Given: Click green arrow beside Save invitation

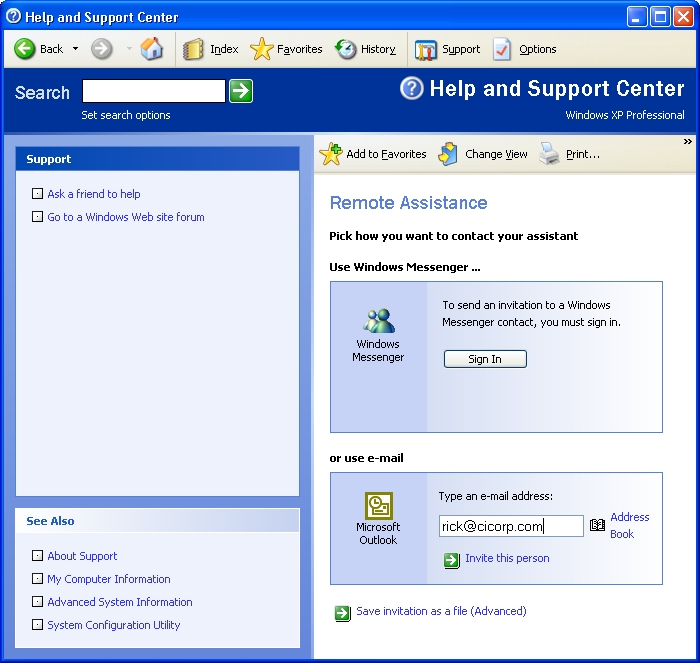Looking at the screenshot, I should point(342,613).
